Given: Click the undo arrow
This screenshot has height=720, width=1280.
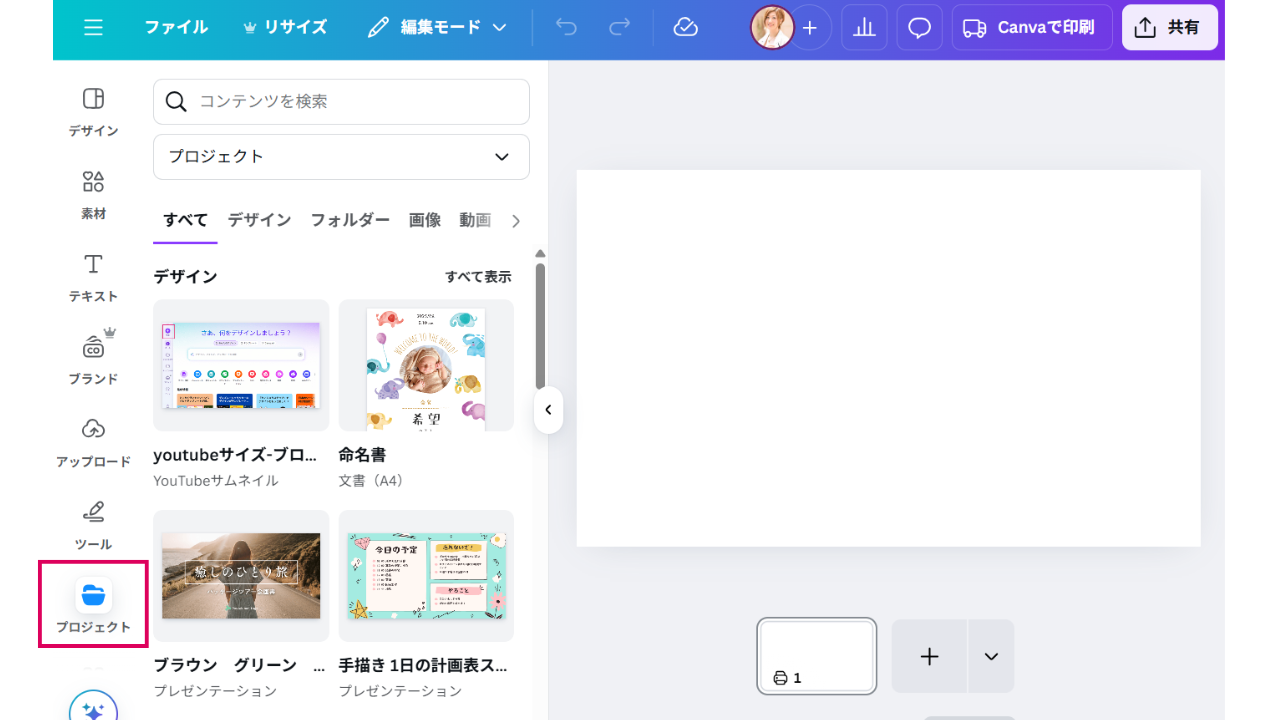Looking at the screenshot, I should 567,28.
